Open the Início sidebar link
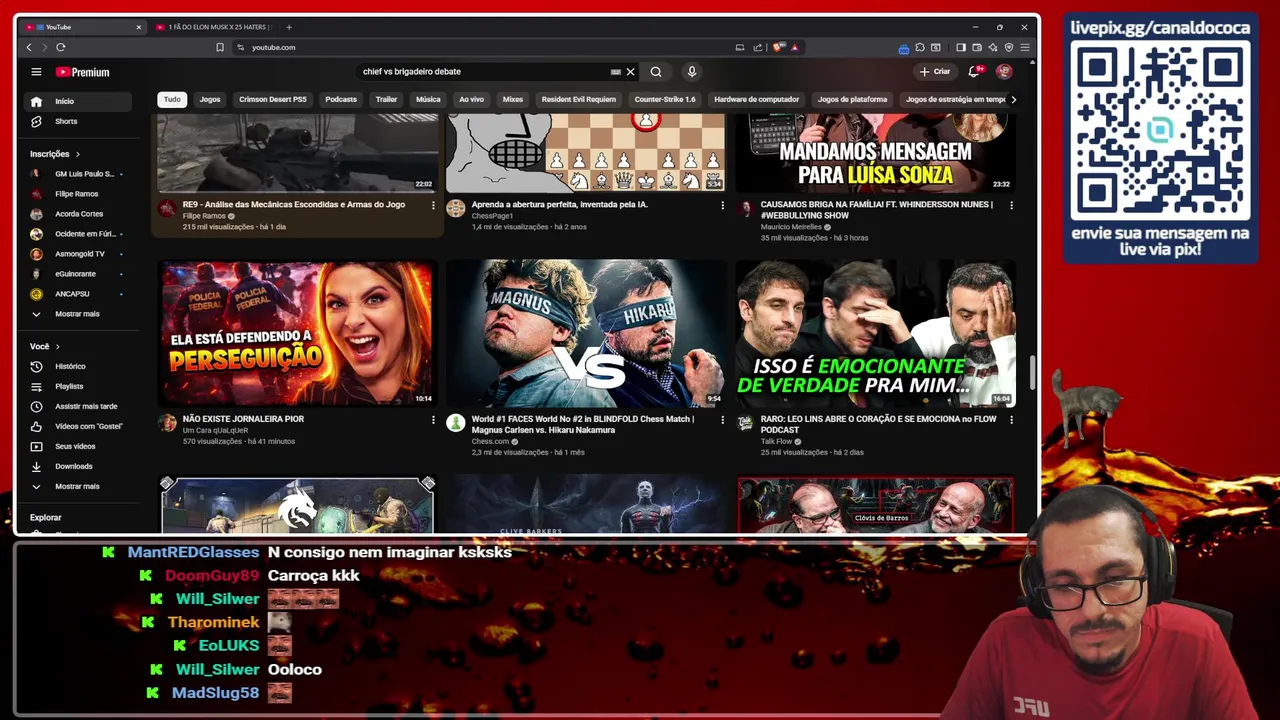 77,101
